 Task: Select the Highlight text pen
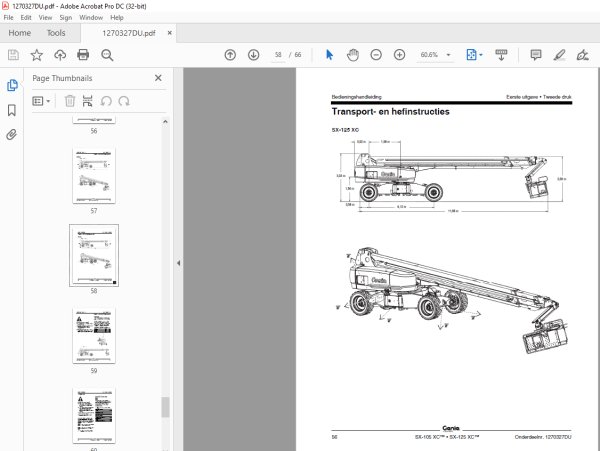click(x=559, y=55)
